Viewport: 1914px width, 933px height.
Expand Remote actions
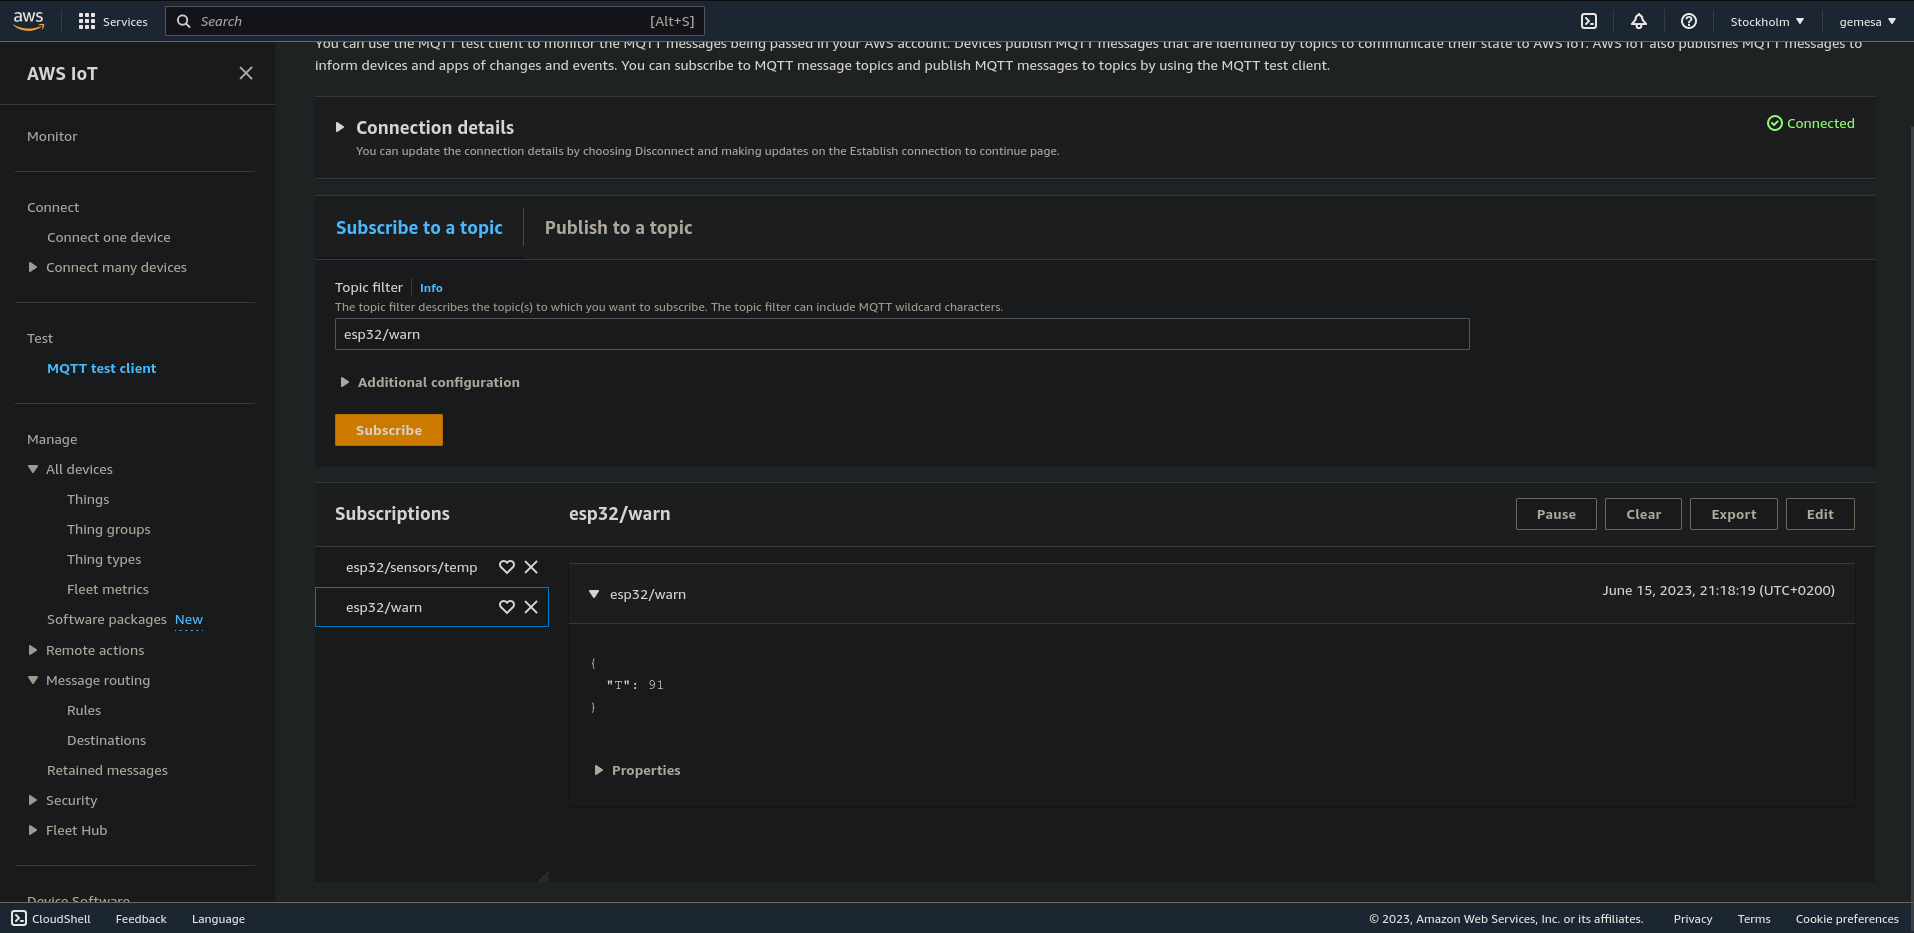(33, 650)
